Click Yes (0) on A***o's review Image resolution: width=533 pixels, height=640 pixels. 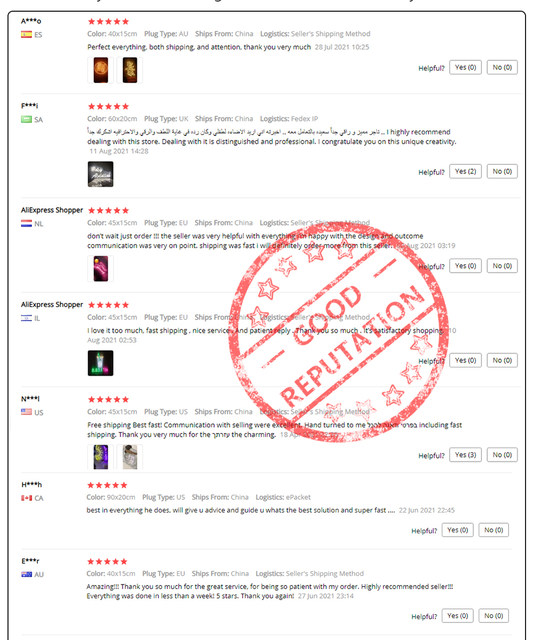465,67
